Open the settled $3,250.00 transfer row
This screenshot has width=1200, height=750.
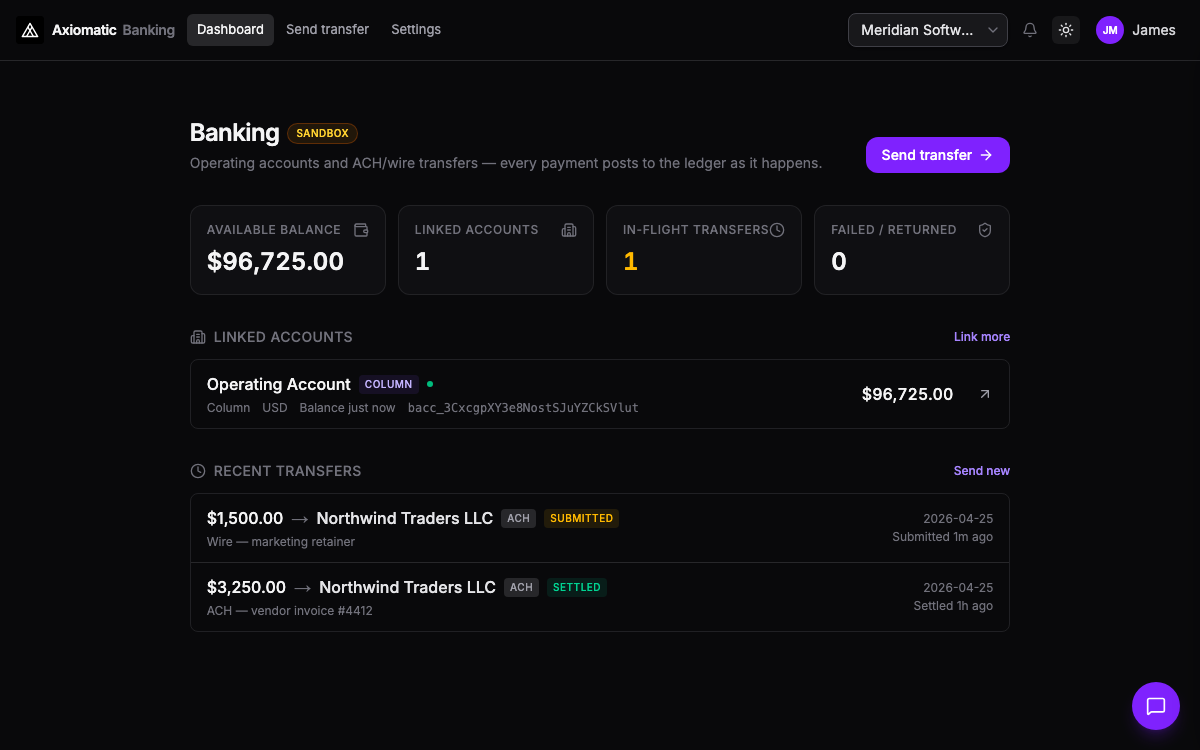(x=600, y=597)
